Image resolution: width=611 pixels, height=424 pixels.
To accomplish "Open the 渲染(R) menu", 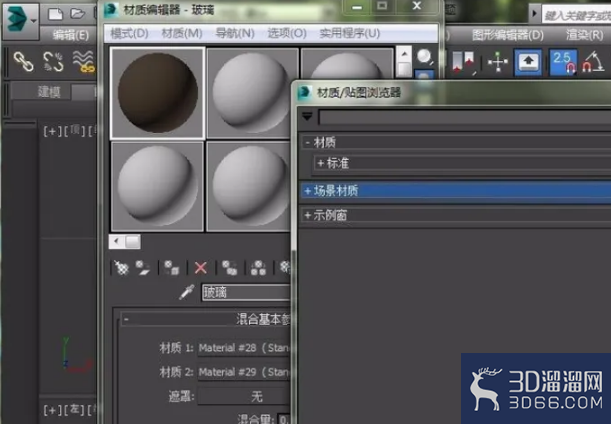I will 585,35.
